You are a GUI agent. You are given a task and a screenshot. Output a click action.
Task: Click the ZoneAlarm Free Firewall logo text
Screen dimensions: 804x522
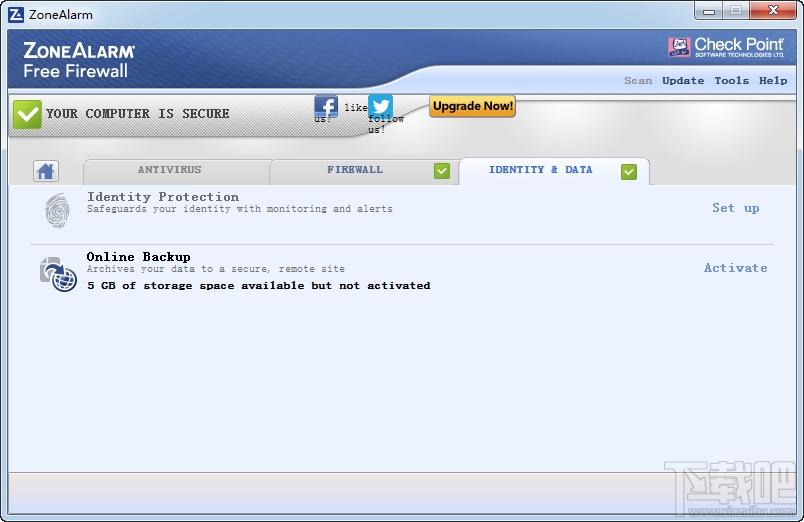(x=78, y=60)
